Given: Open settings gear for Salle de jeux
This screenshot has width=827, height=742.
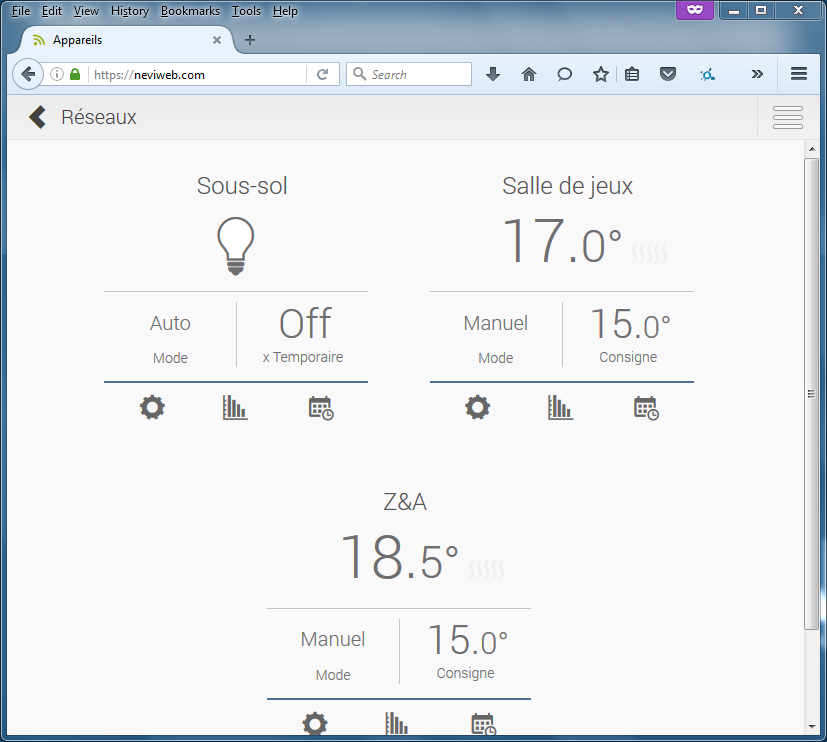Looking at the screenshot, I should [x=478, y=407].
